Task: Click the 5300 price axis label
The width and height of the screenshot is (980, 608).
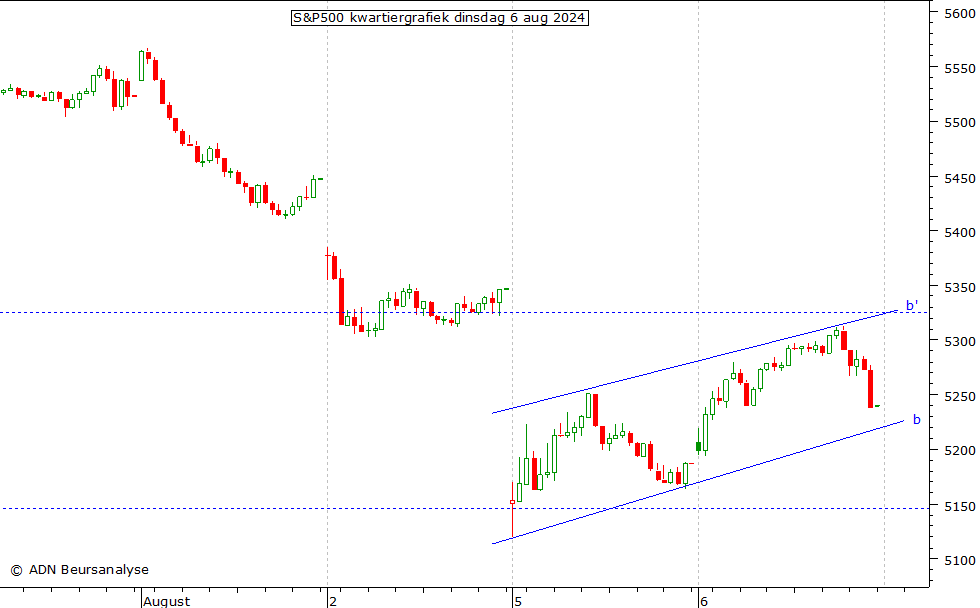Action: point(960,341)
